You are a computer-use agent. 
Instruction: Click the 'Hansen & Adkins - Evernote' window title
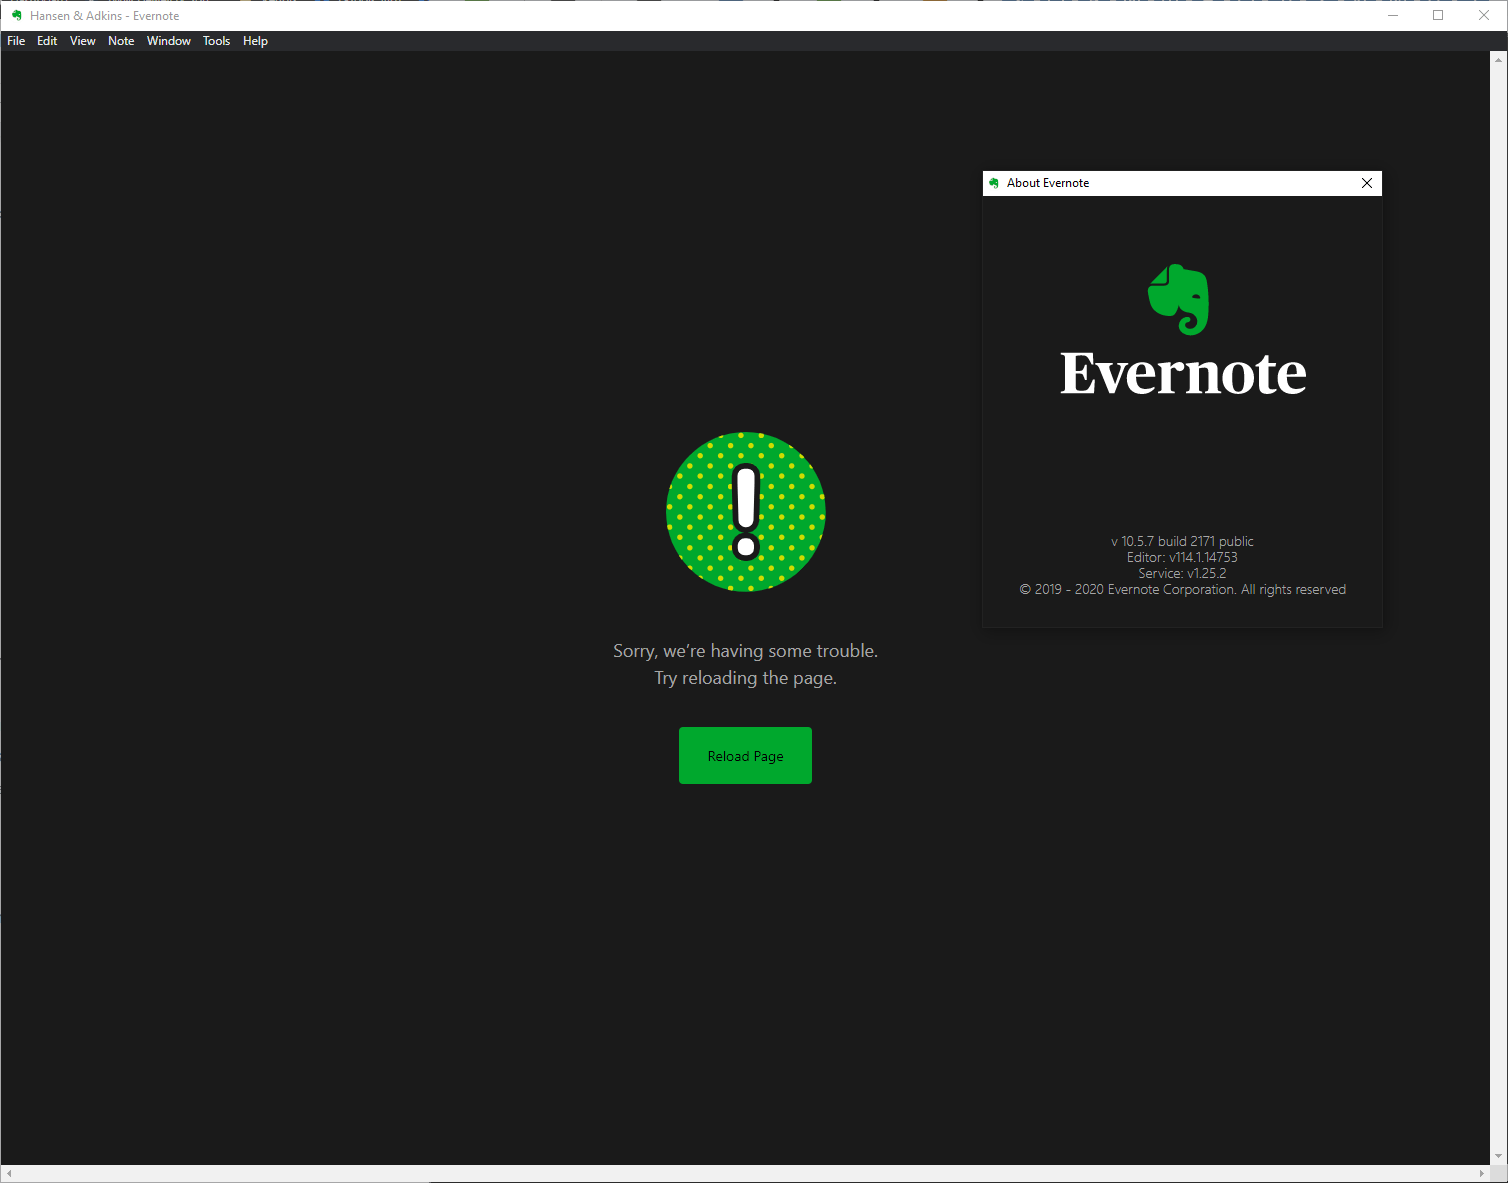pyautogui.click(x=105, y=16)
